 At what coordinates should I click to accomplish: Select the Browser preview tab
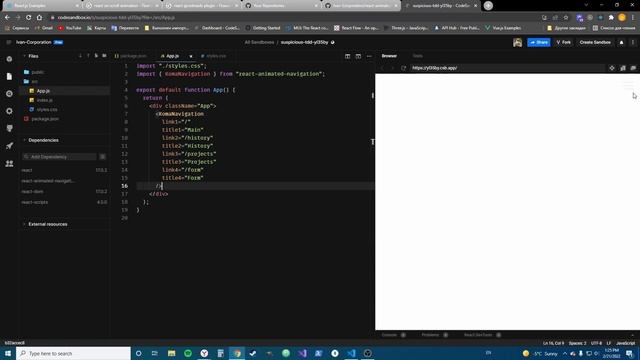point(389,56)
